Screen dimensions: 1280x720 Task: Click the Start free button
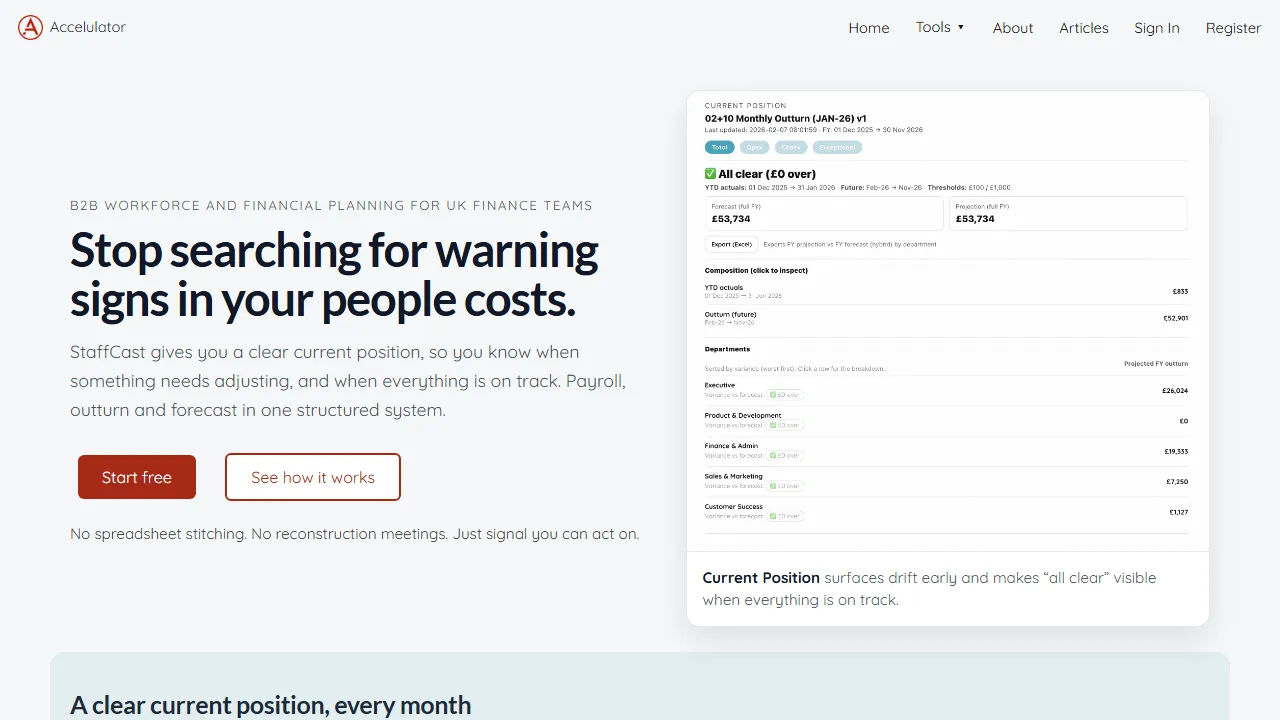coord(136,477)
